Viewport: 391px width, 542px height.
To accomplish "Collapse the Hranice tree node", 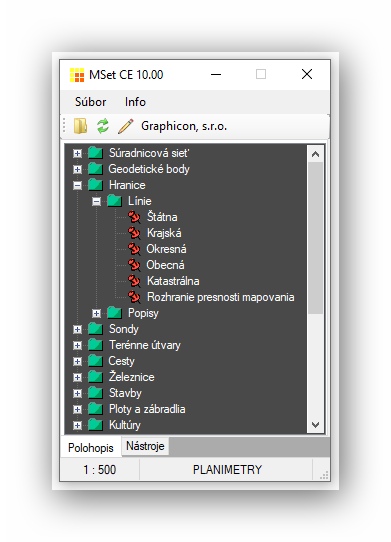I will pos(77,185).
